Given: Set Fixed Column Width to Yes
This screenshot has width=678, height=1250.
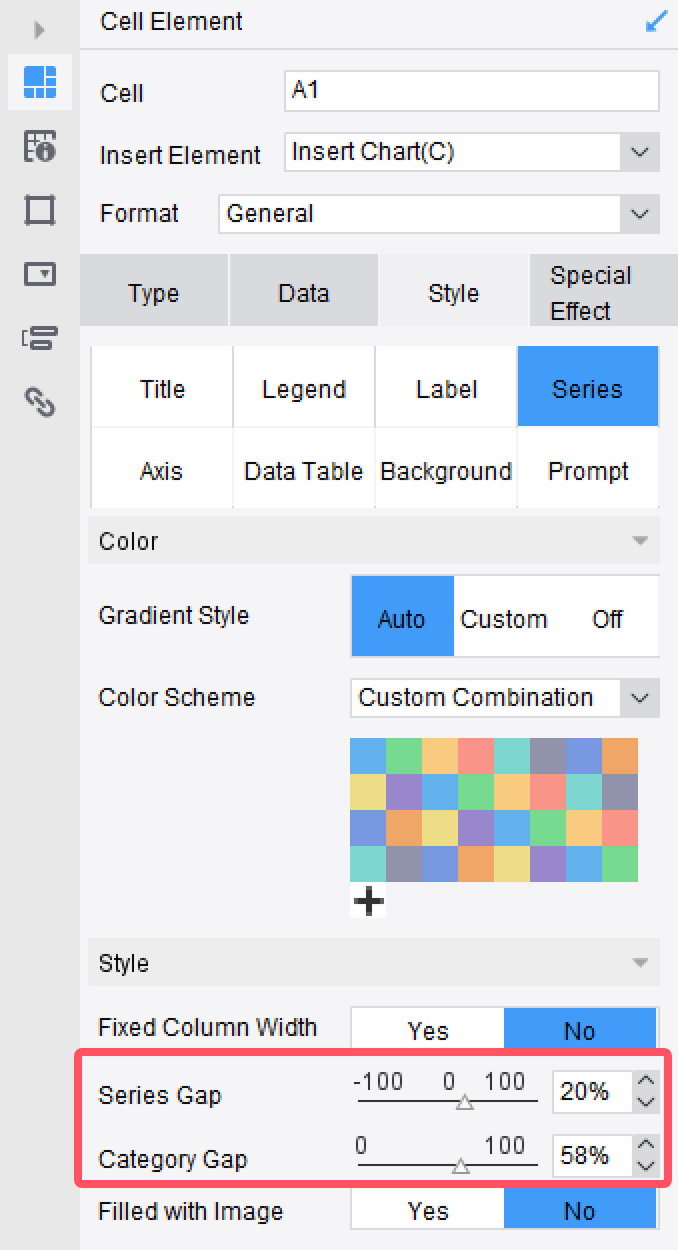Looking at the screenshot, I should [428, 1030].
